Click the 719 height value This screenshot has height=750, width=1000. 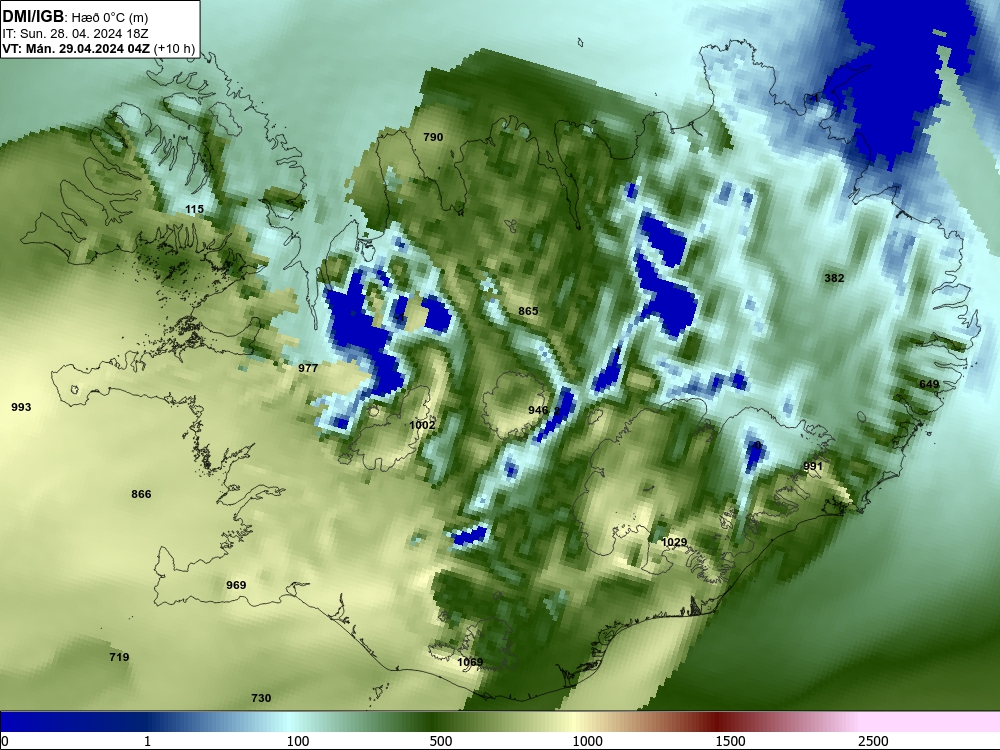pyautogui.click(x=119, y=657)
